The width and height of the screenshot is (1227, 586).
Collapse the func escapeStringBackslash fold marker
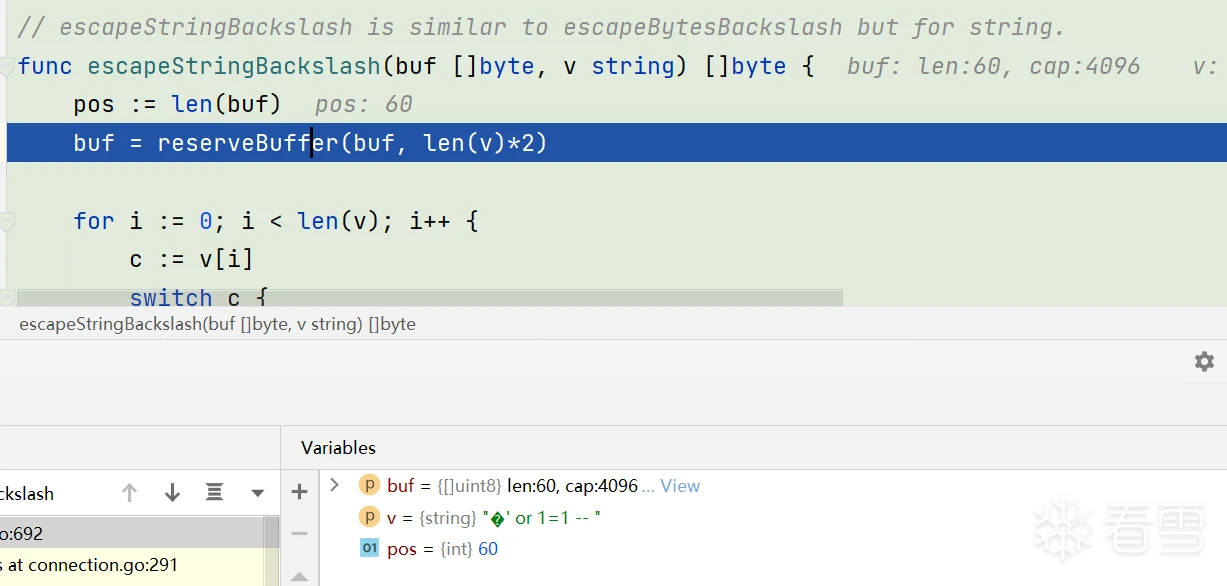tap(7, 67)
